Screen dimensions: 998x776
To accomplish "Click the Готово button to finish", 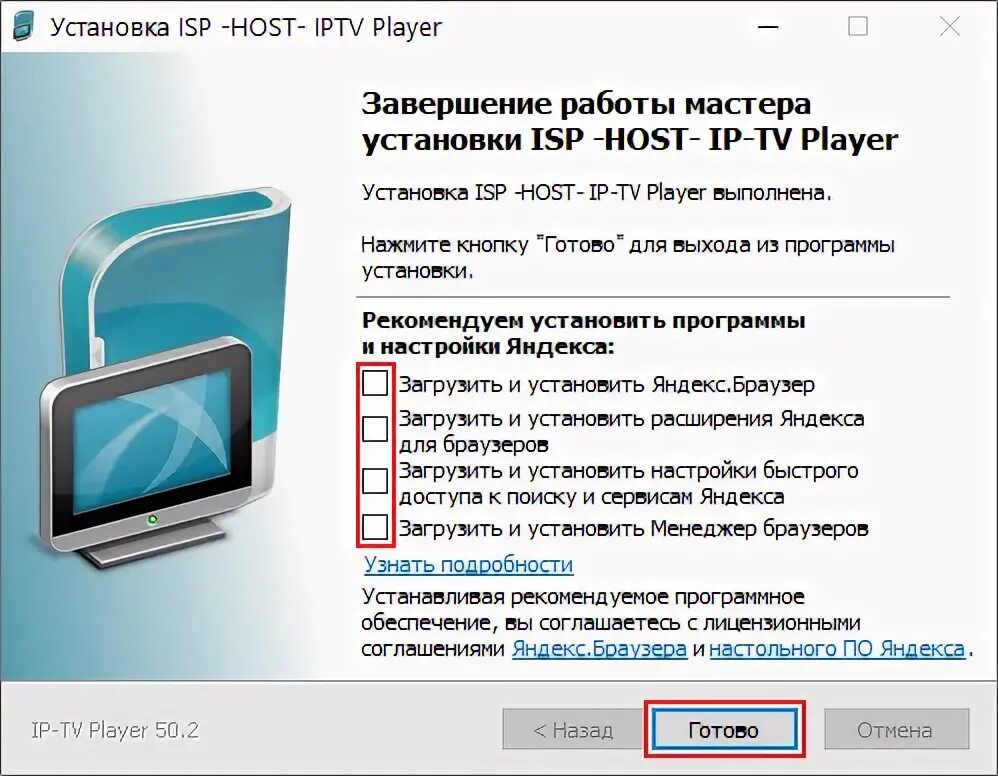I will coord(724,730).
